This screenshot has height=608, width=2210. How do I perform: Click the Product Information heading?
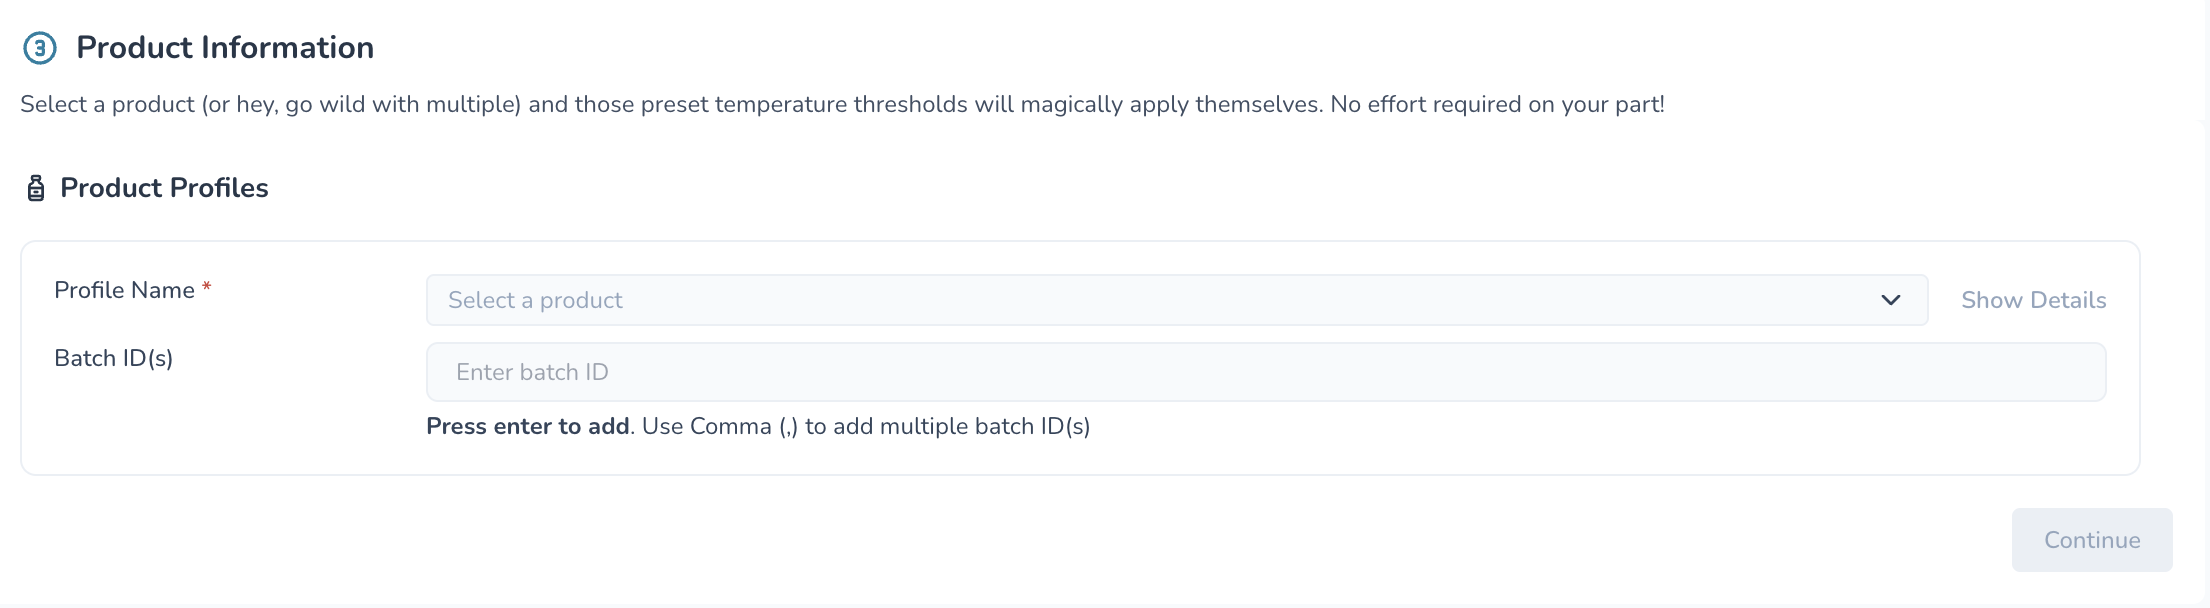(x=225, y=48)
